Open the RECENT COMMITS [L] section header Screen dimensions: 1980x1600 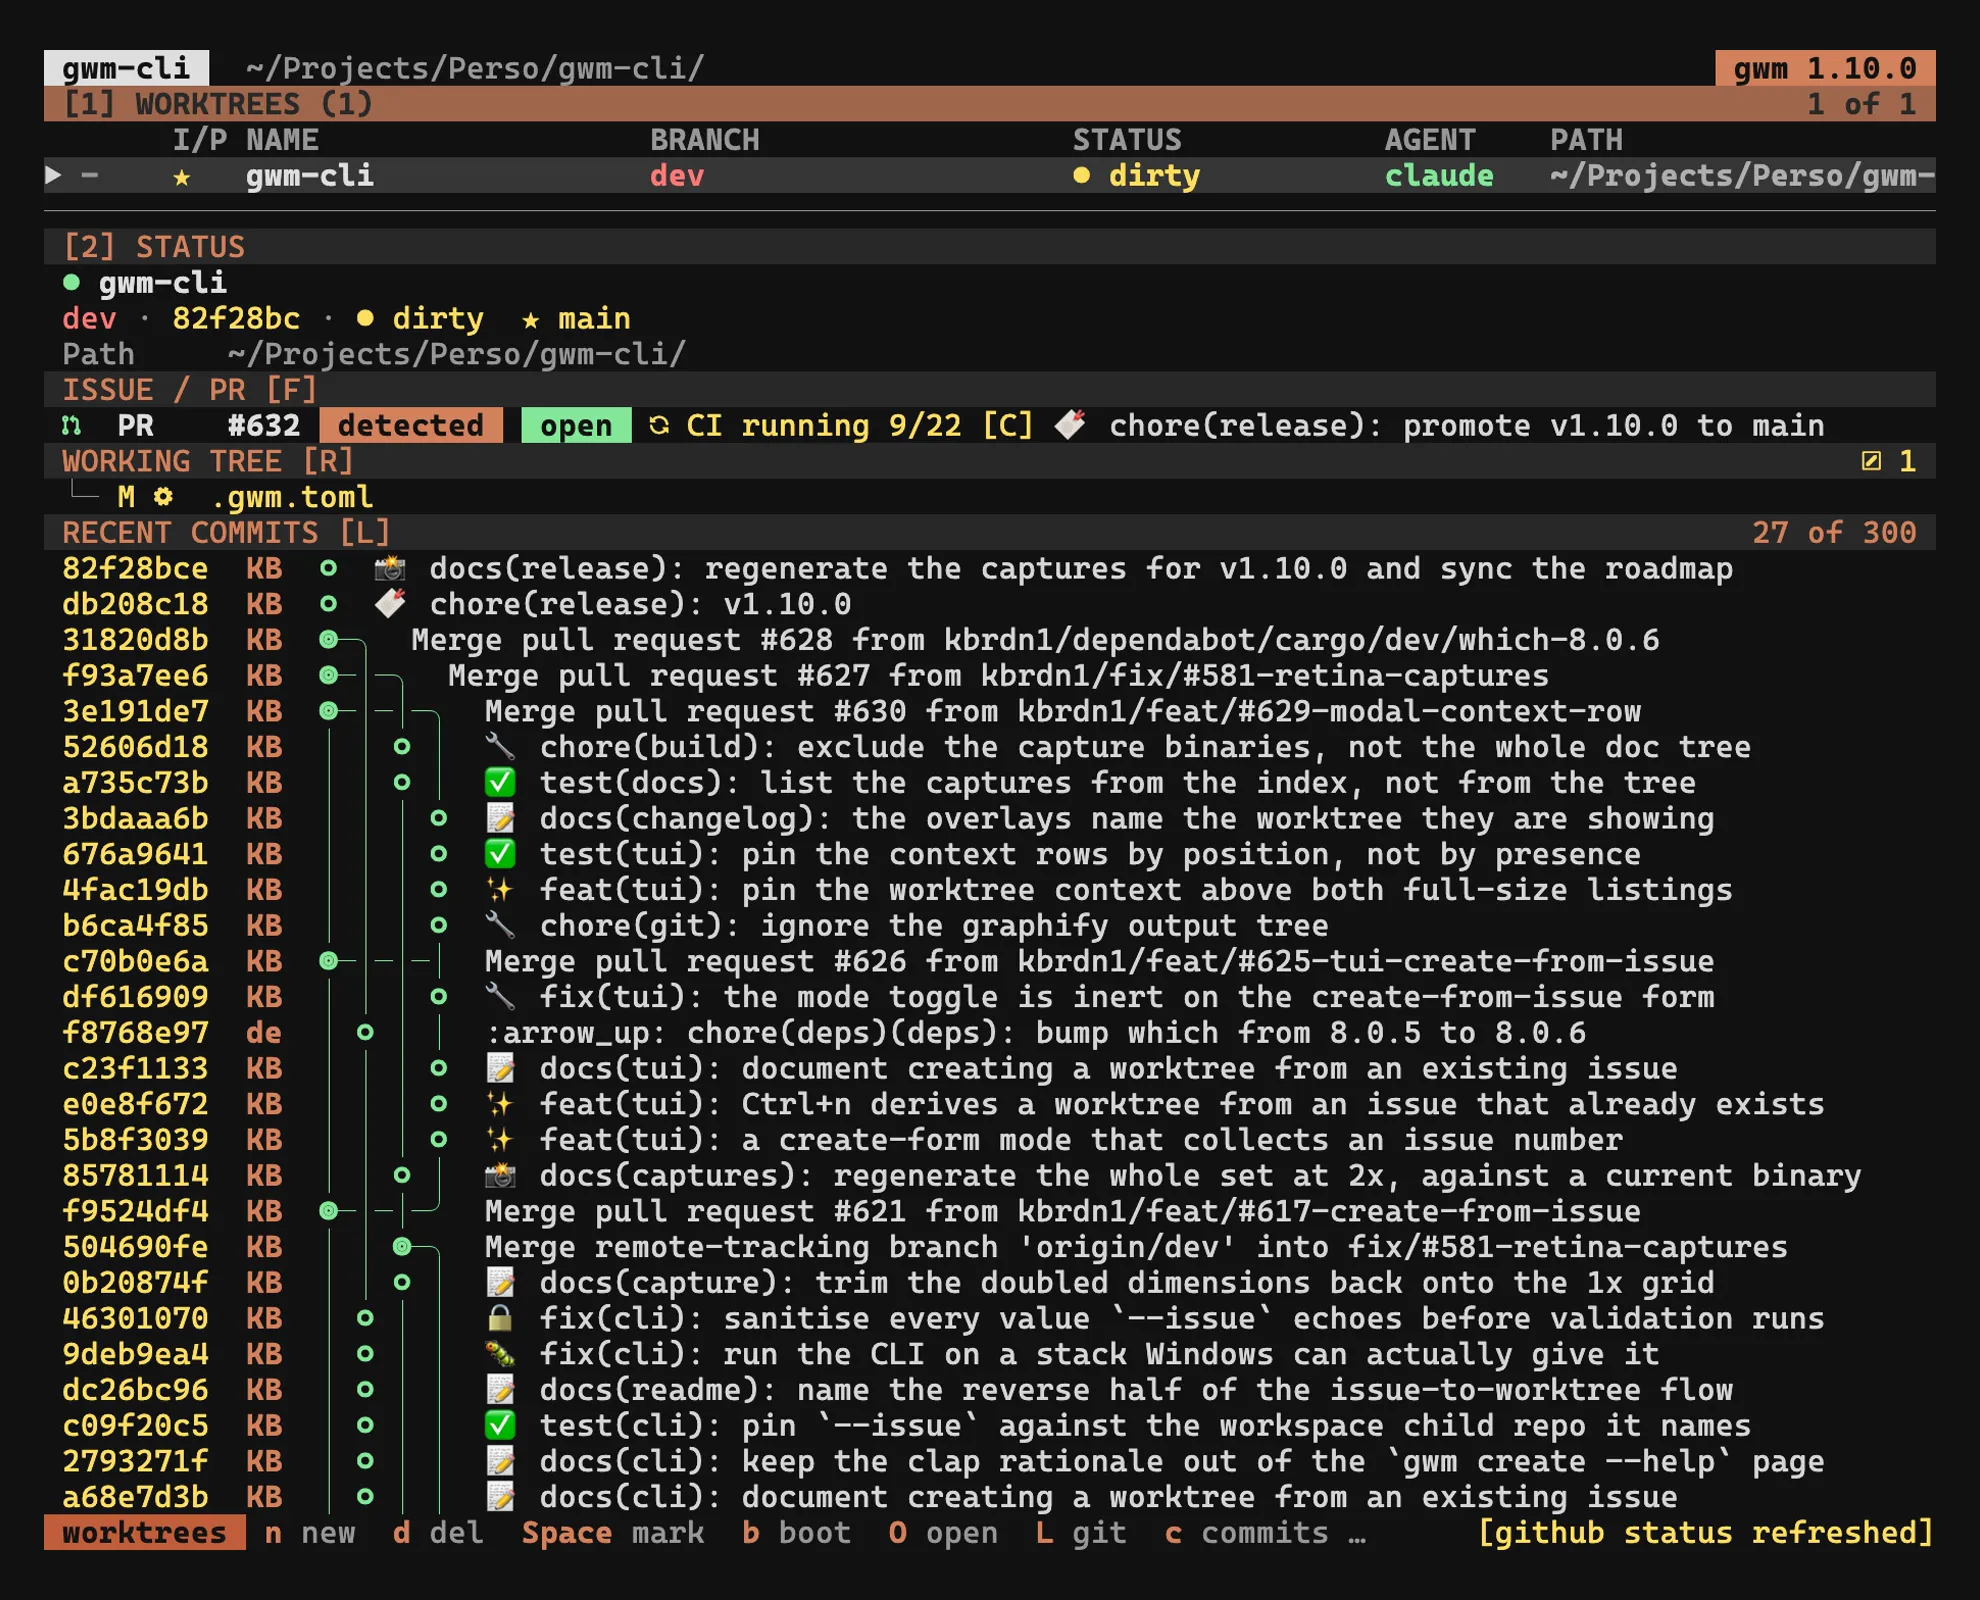[990, 533]
